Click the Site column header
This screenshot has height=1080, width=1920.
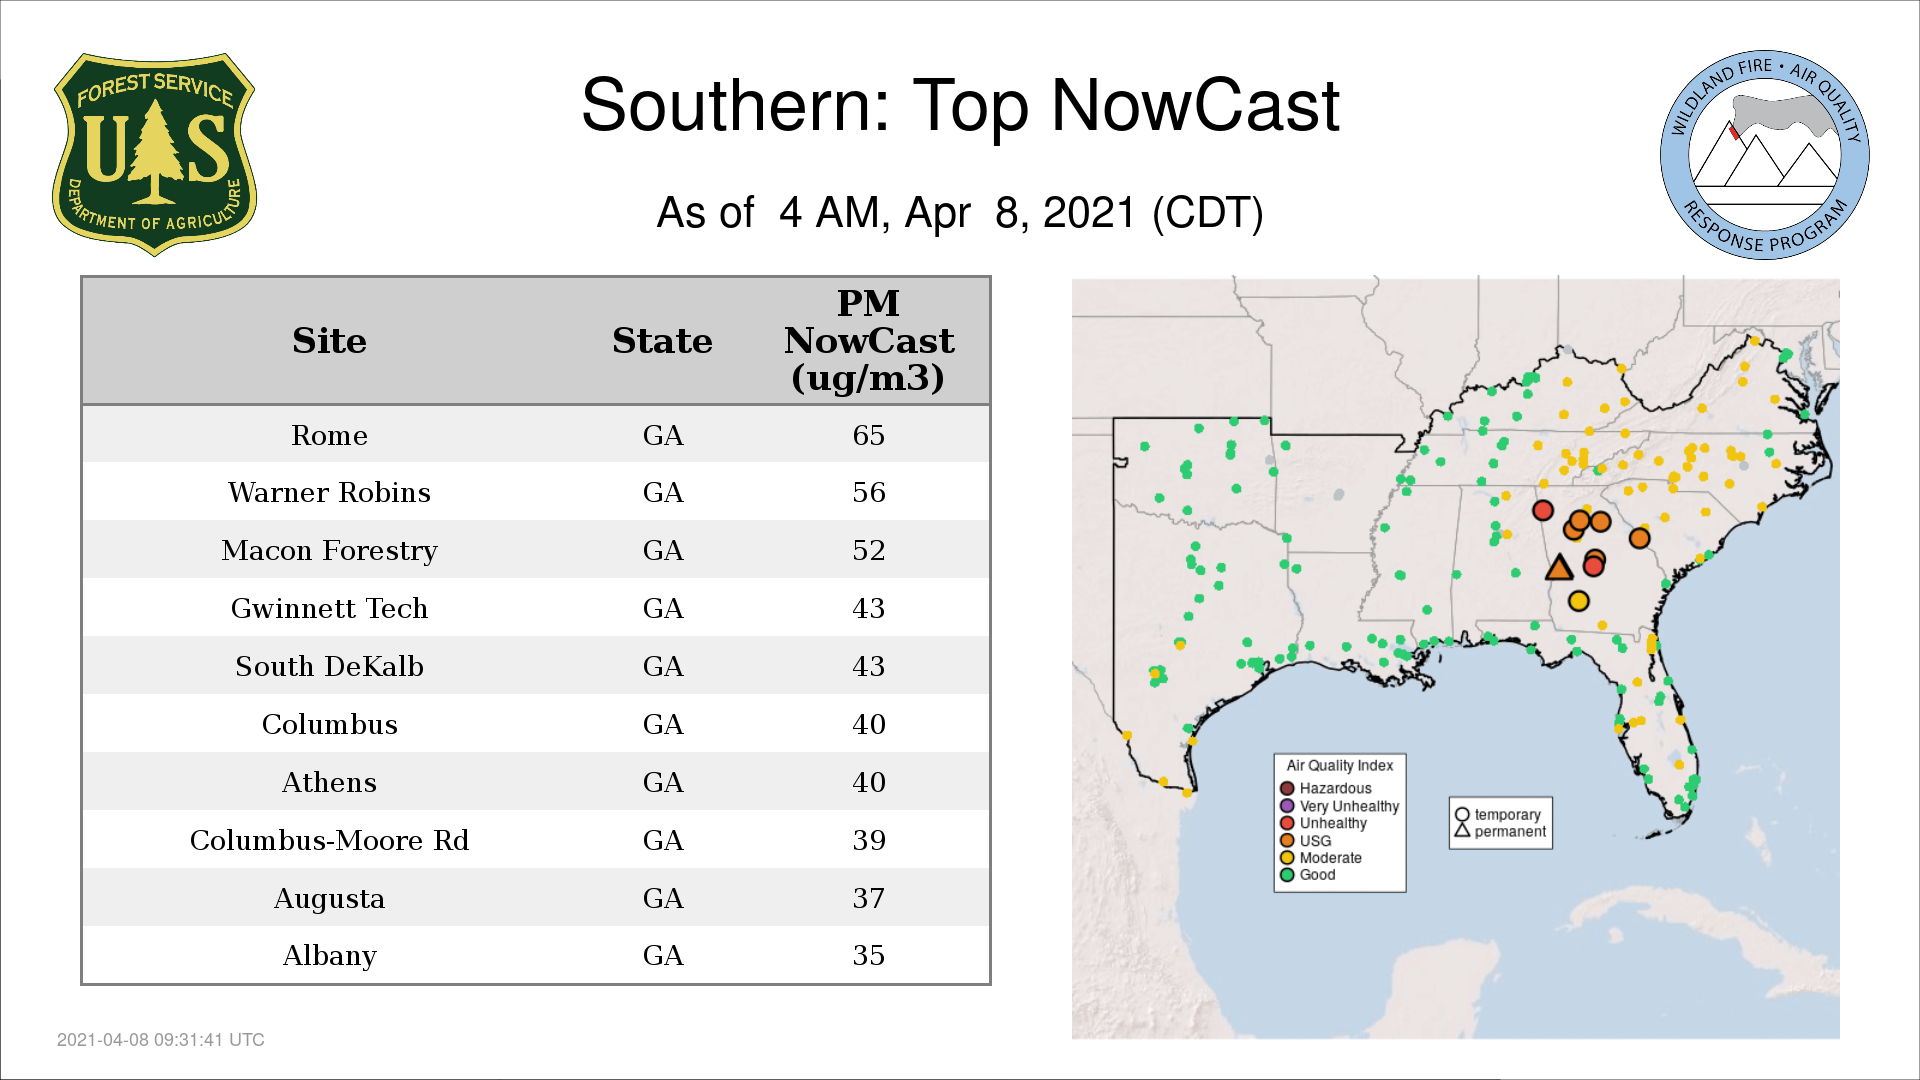click(329, 341)
